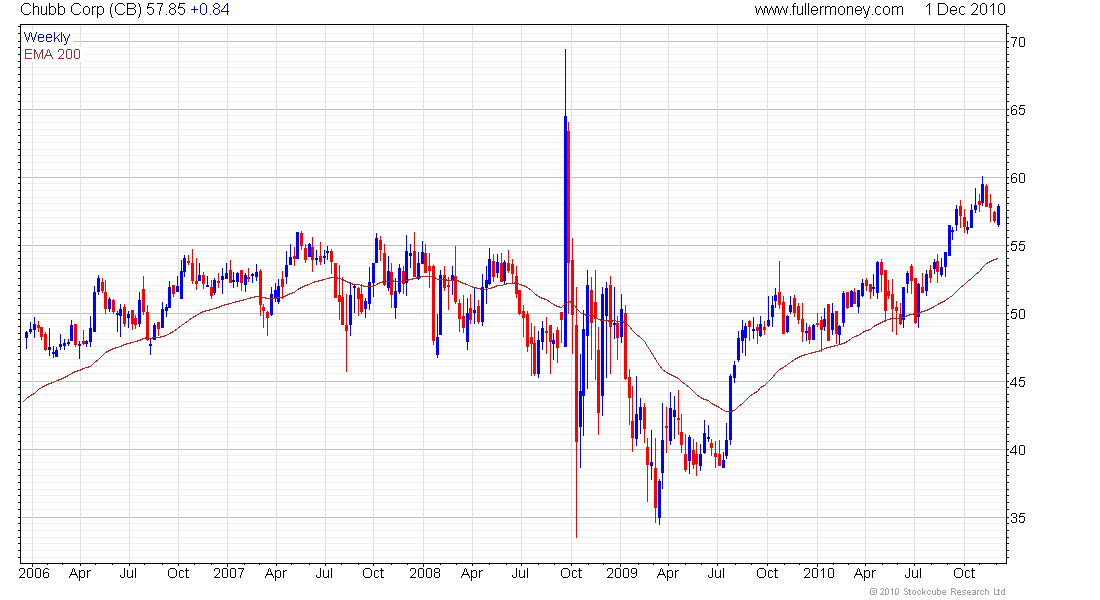Click the Jul label belonging to 2009
The image size is (1100, 600).
pyautogui.click(x=716, y=573)
